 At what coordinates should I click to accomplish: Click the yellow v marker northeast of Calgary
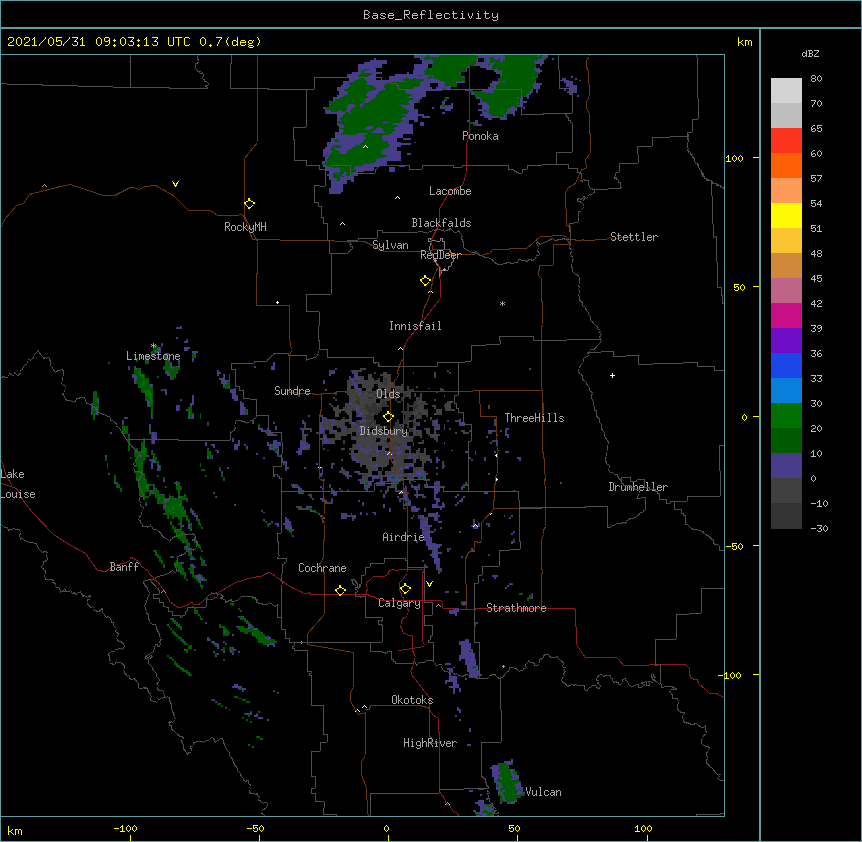429,584
